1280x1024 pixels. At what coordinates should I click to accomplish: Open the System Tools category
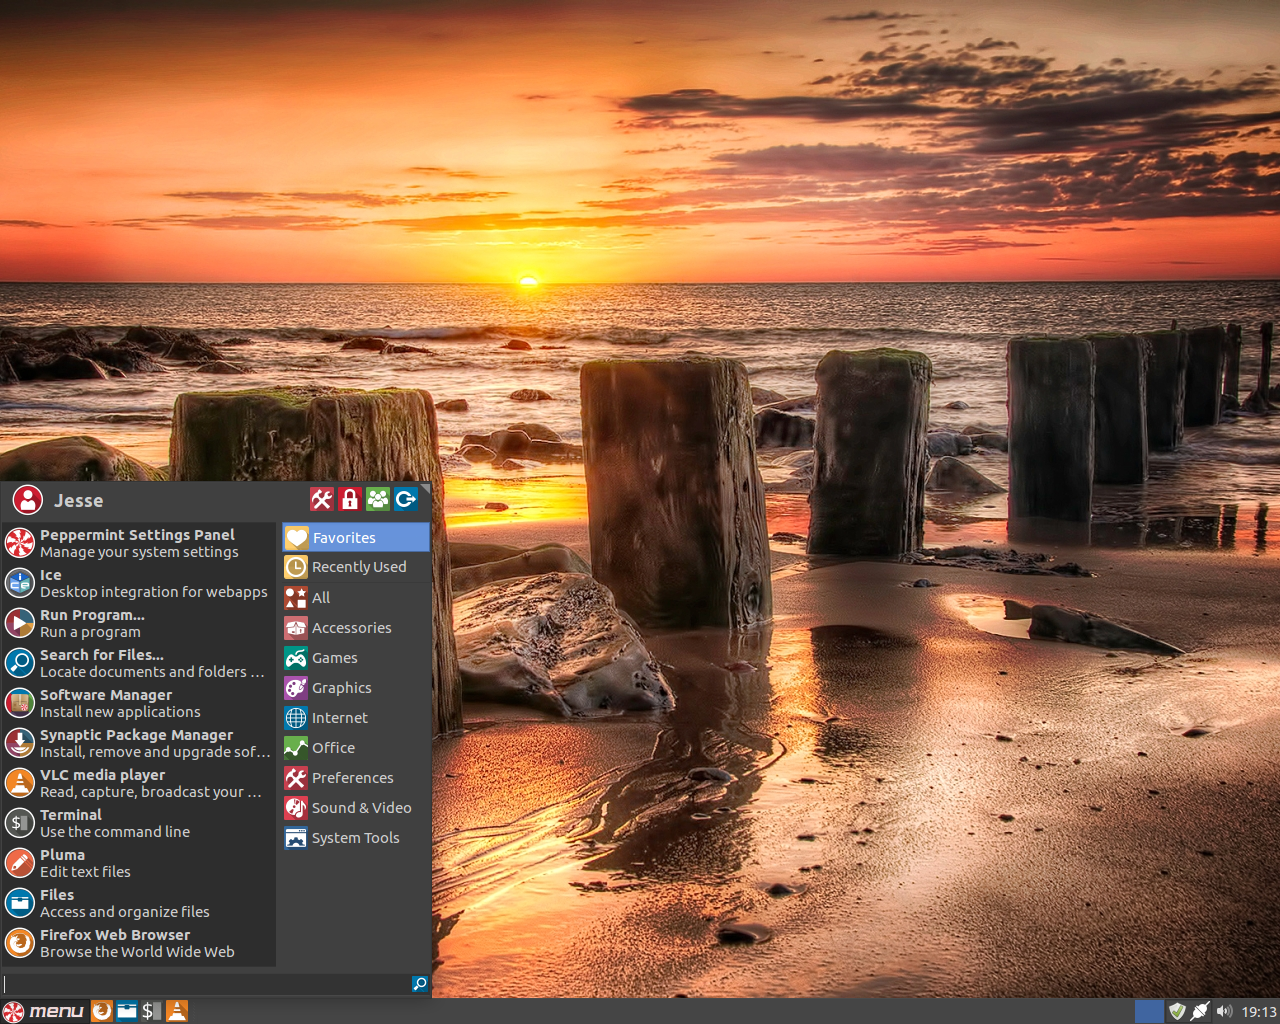pyautogui.click(x=356, y=837)
